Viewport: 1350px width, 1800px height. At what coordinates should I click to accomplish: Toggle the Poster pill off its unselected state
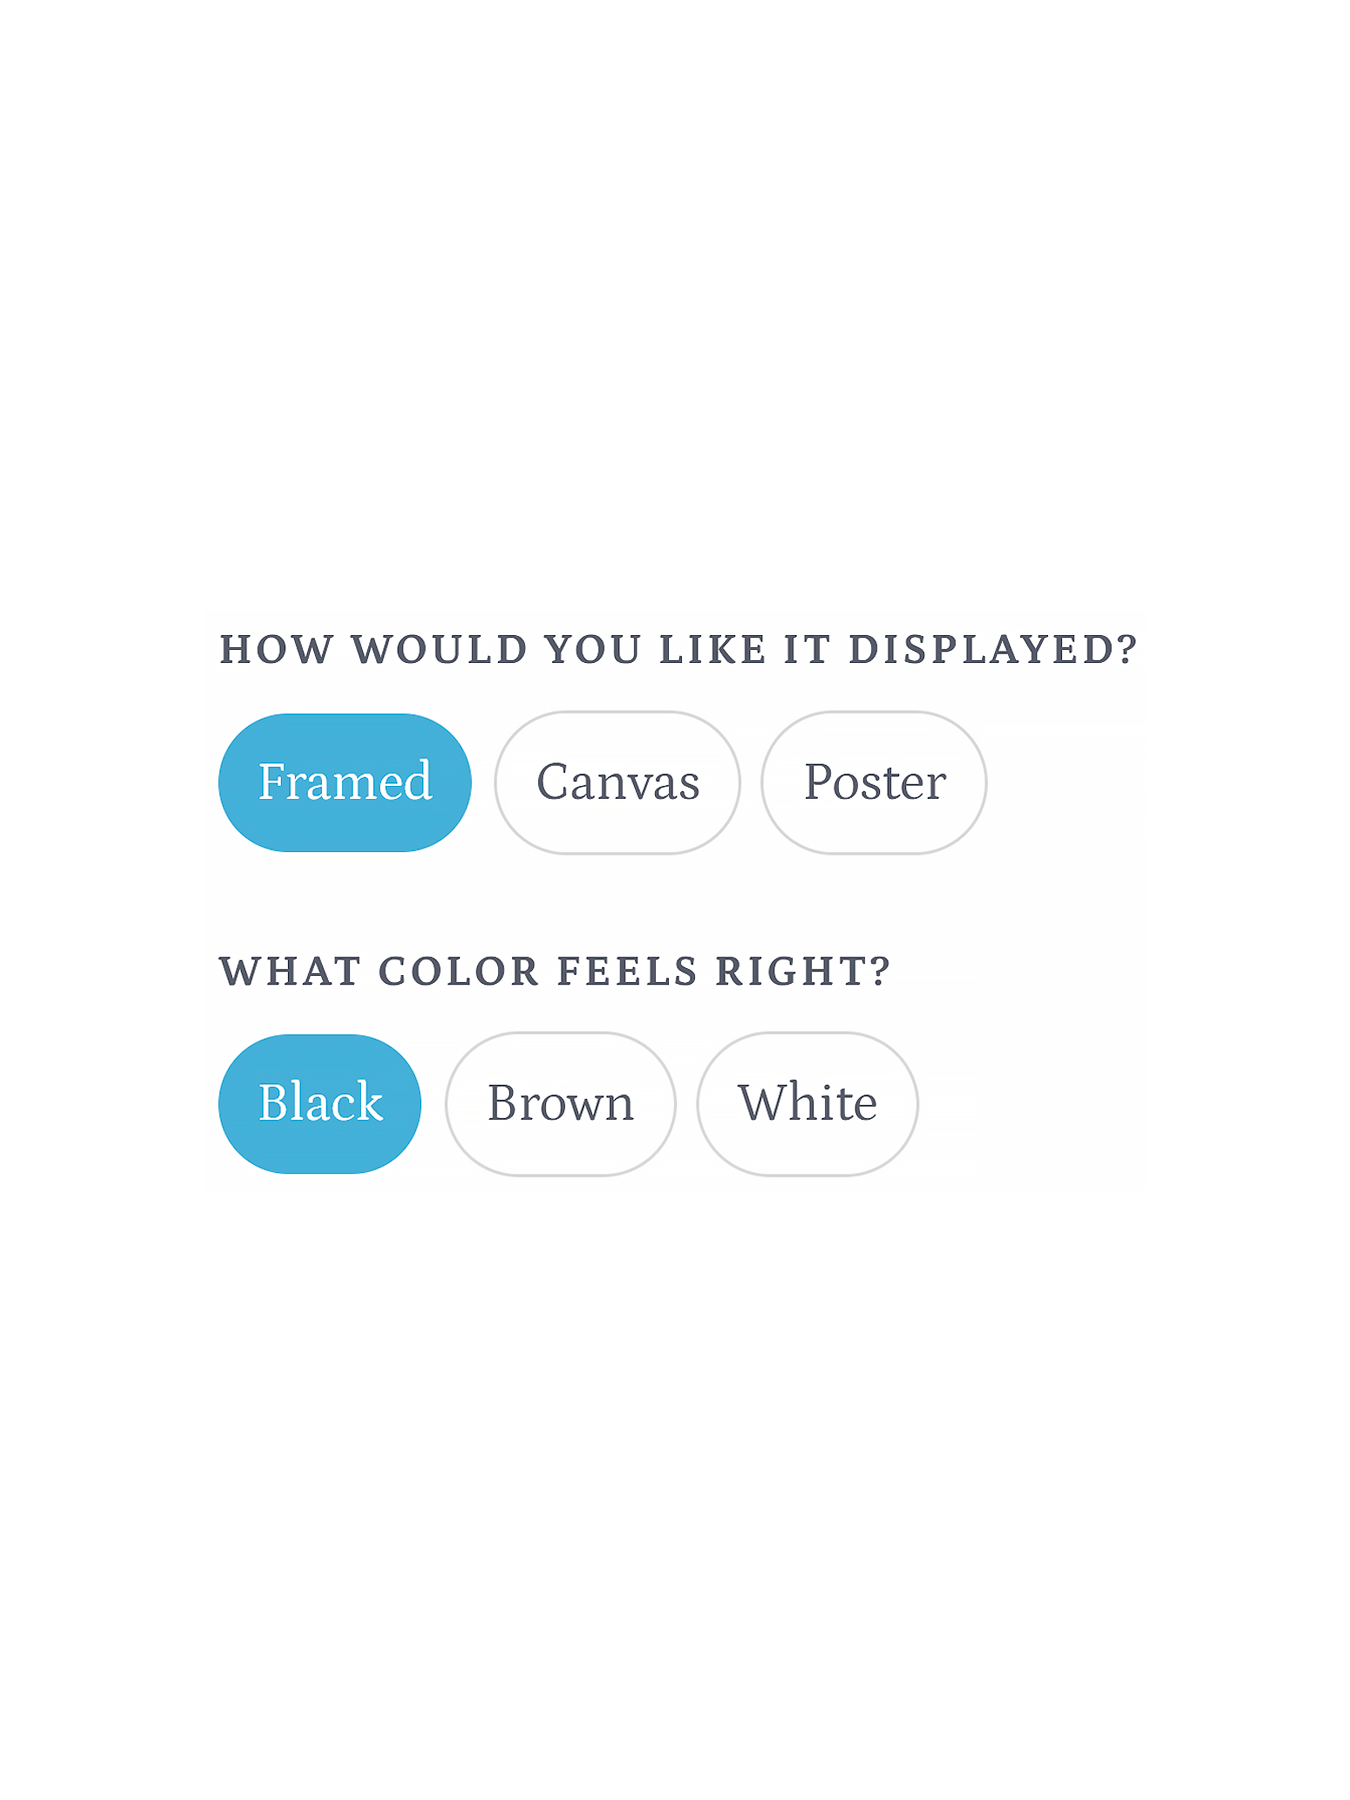pos(874,781)
